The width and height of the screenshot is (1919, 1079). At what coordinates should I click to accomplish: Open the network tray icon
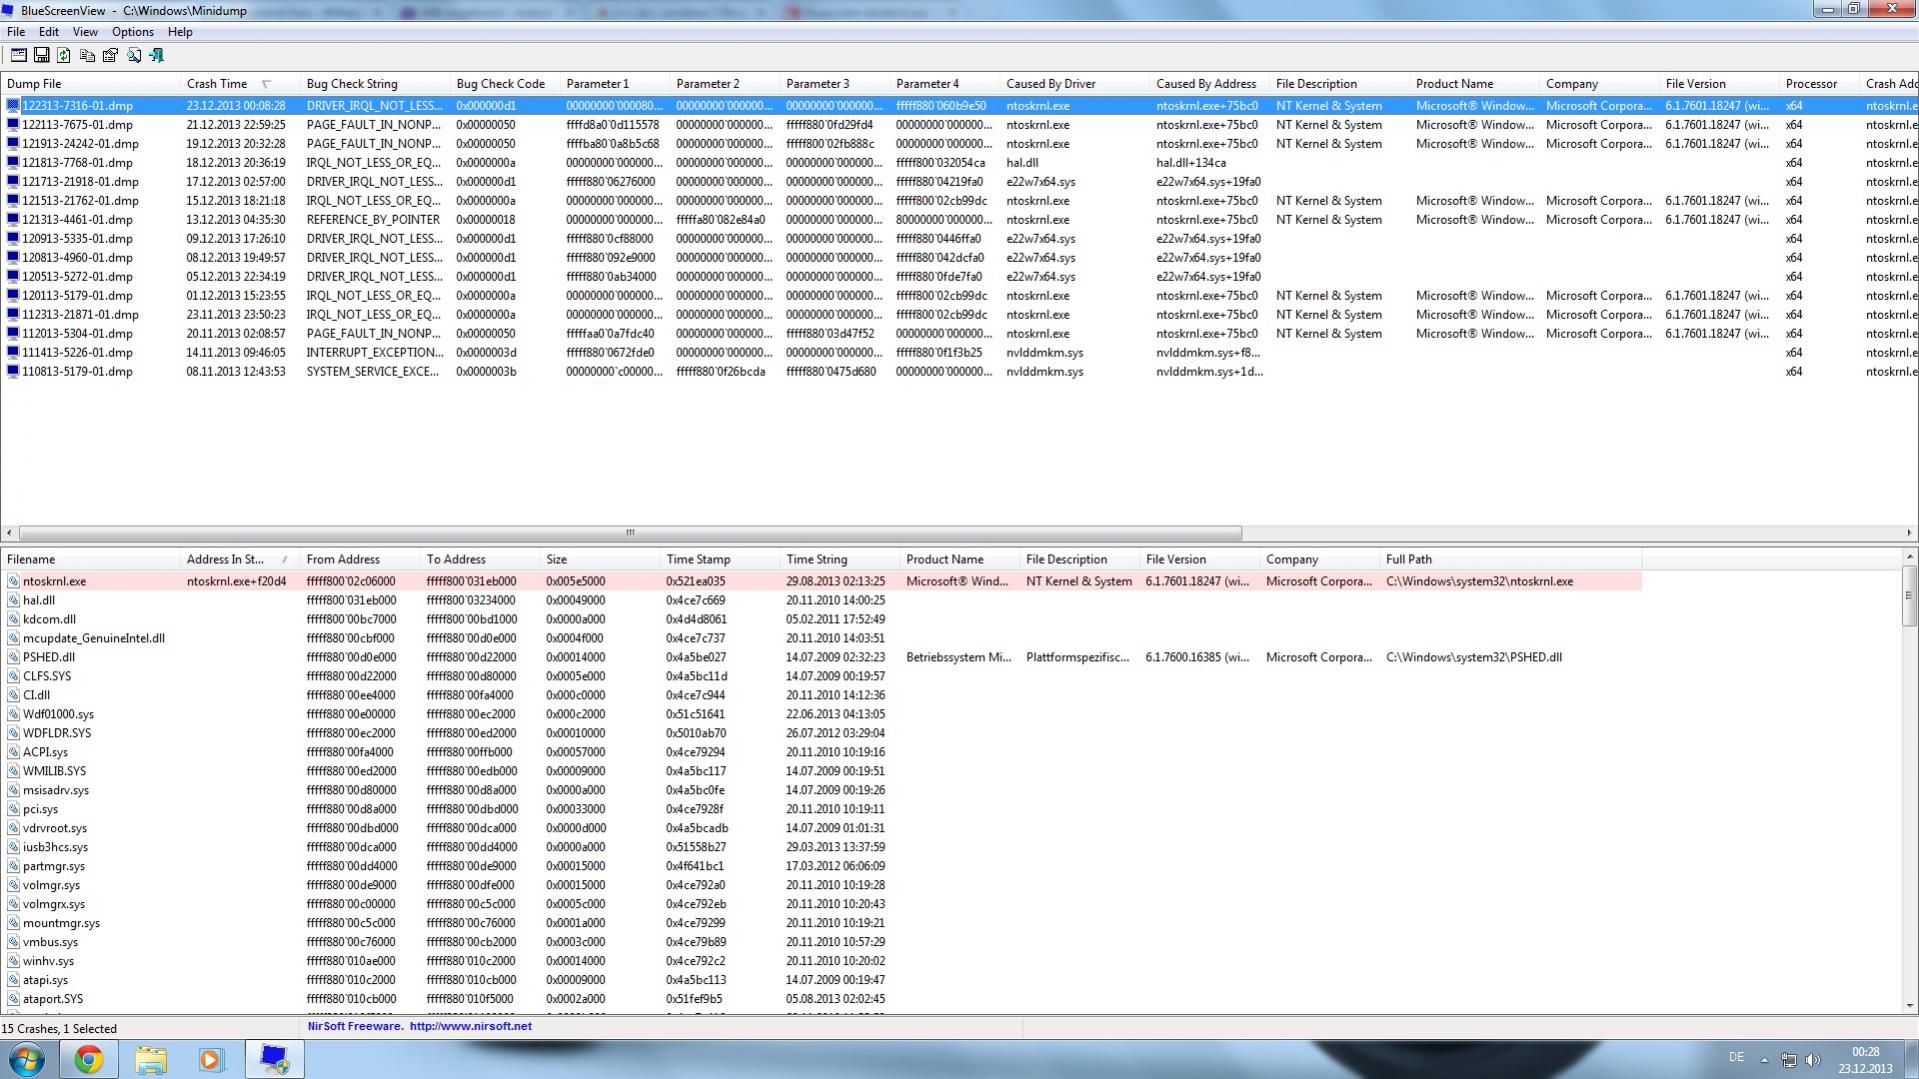[x=1789, y=1060]
